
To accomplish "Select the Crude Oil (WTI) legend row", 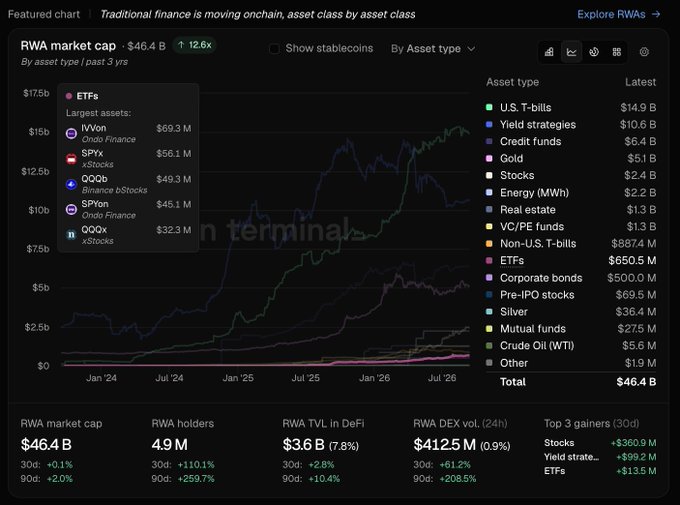I will (571, 345).
